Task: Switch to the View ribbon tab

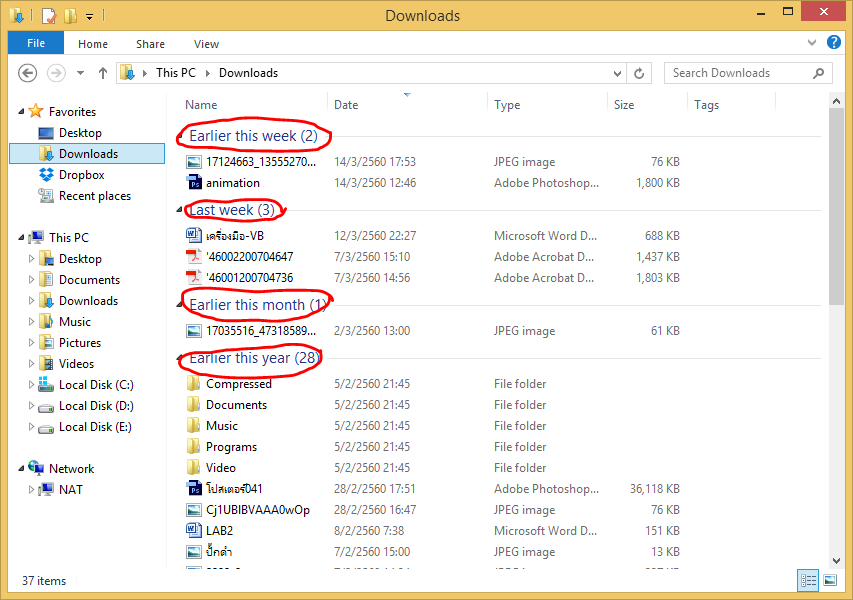Action: pyautogui.click(x=206, y=44)
